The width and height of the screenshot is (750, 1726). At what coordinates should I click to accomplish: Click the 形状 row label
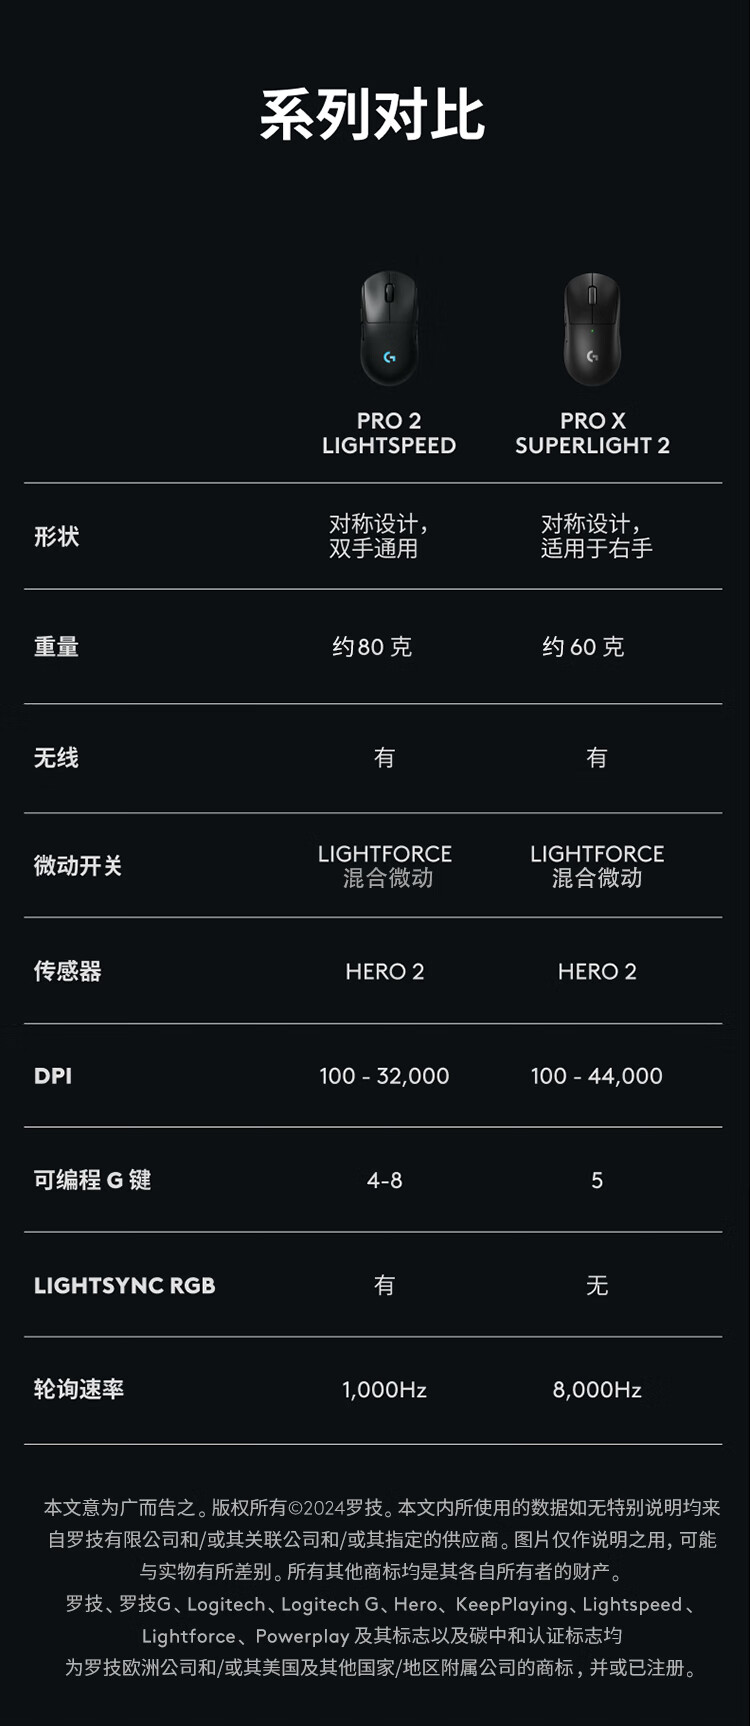tap(57, 537)
